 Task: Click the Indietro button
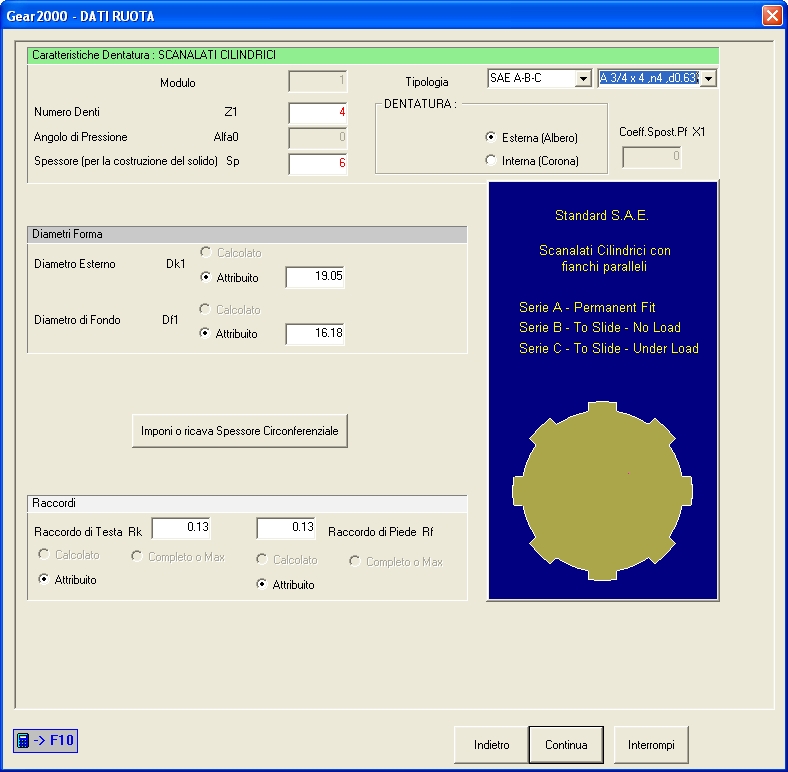pos(491,744)
